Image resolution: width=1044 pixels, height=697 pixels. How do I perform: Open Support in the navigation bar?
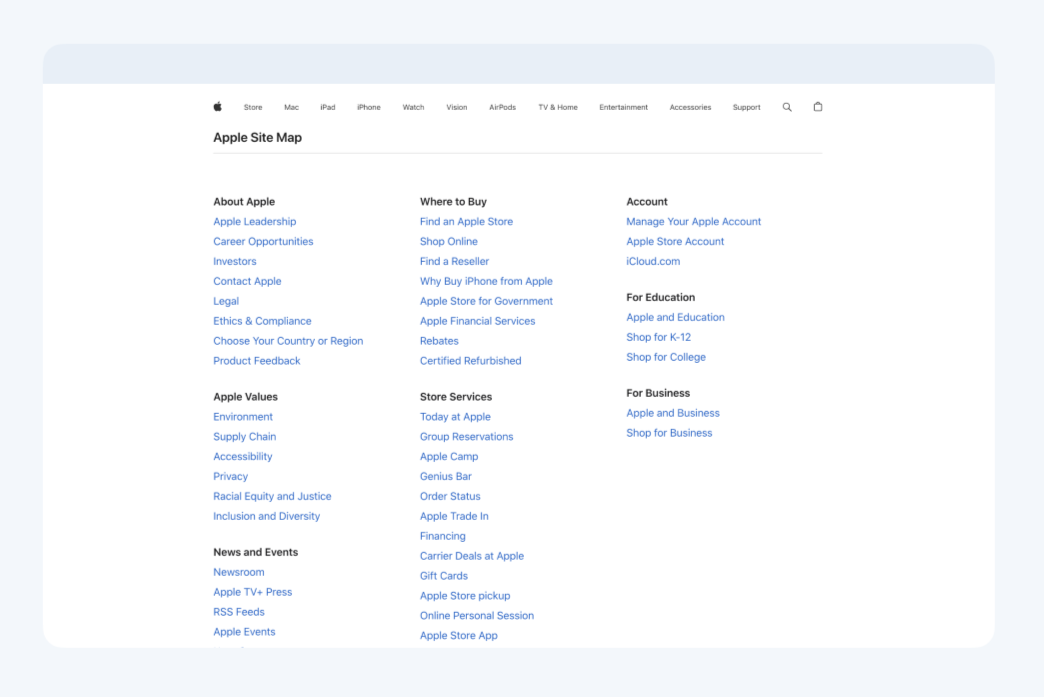coord(746,107)
